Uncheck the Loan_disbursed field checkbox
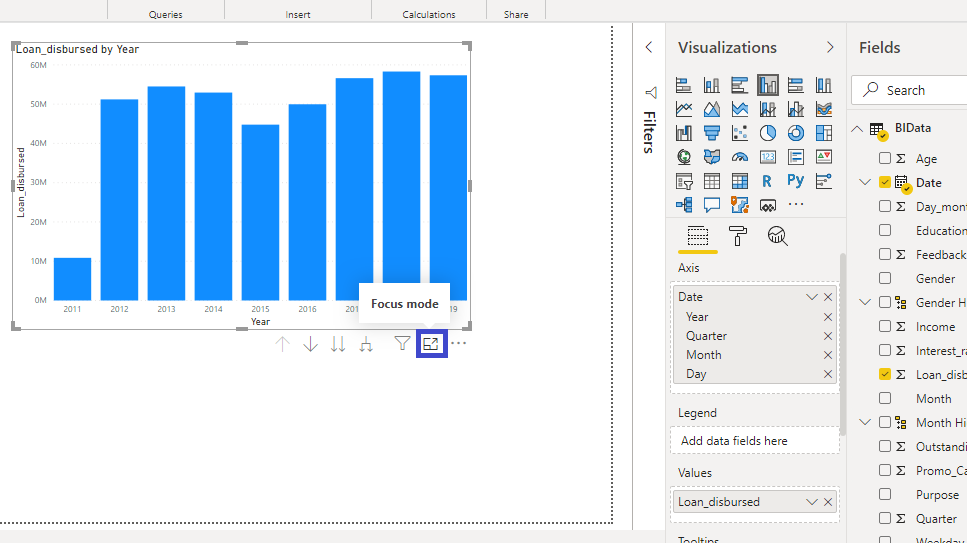The image size is (967, 543). point(885,374)
